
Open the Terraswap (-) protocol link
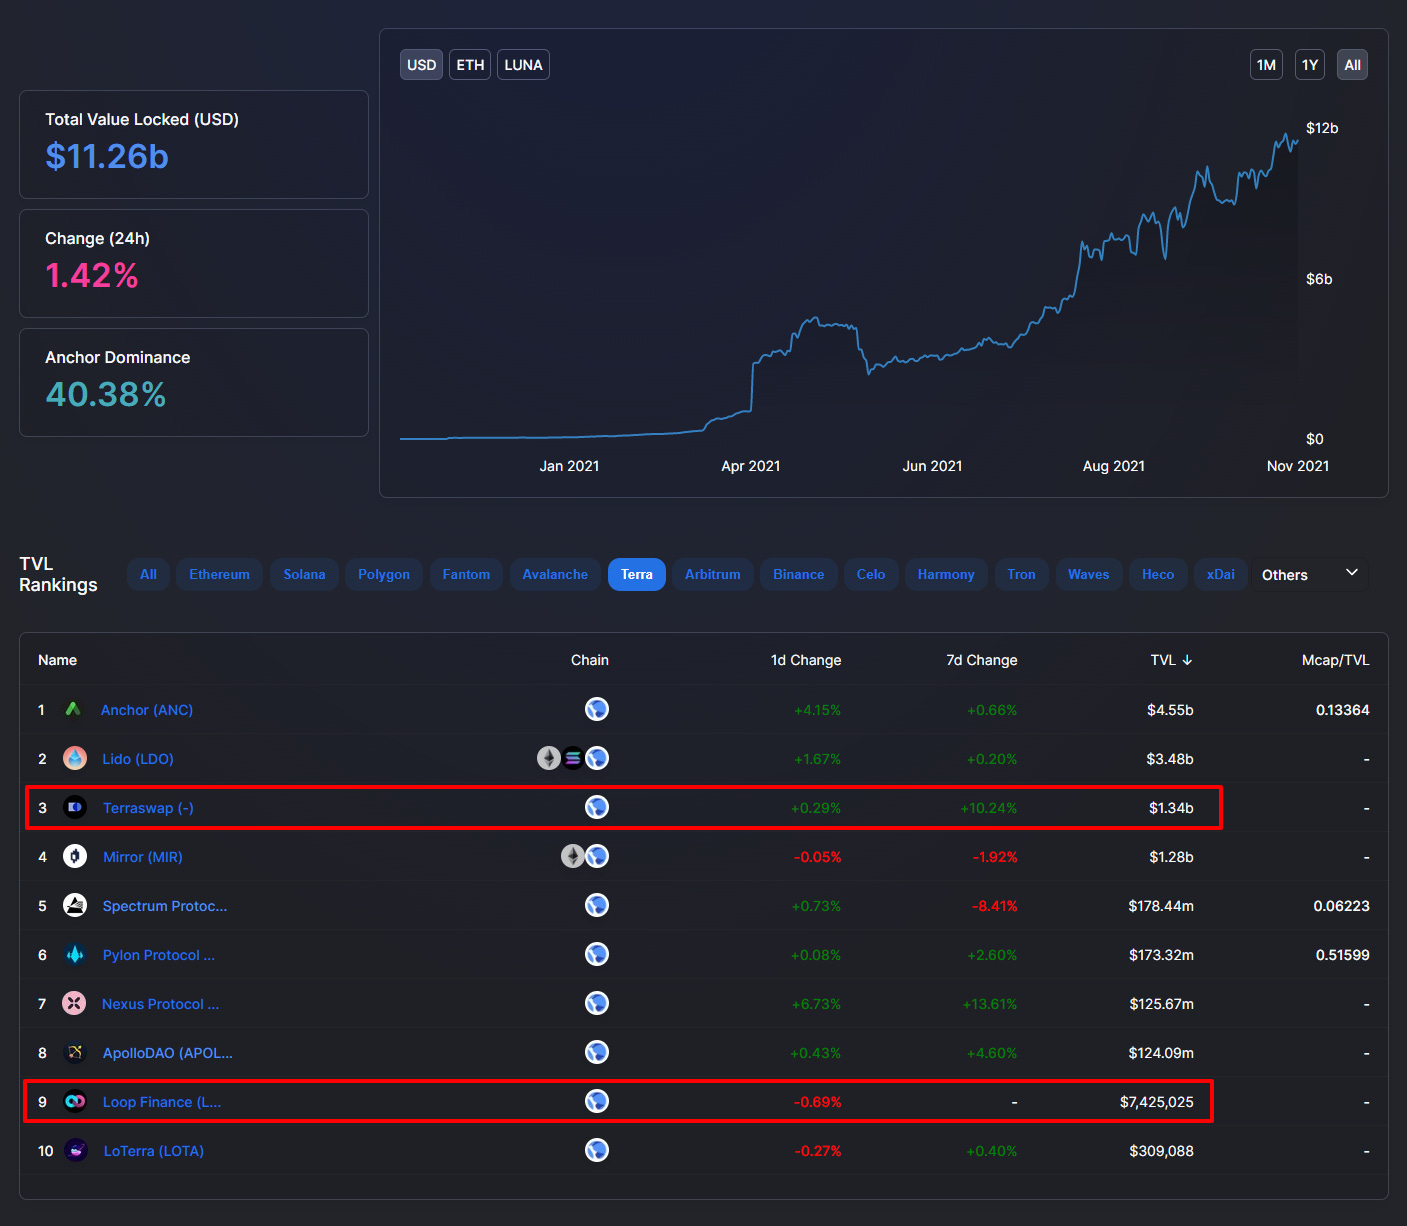[x=148, y=808]
